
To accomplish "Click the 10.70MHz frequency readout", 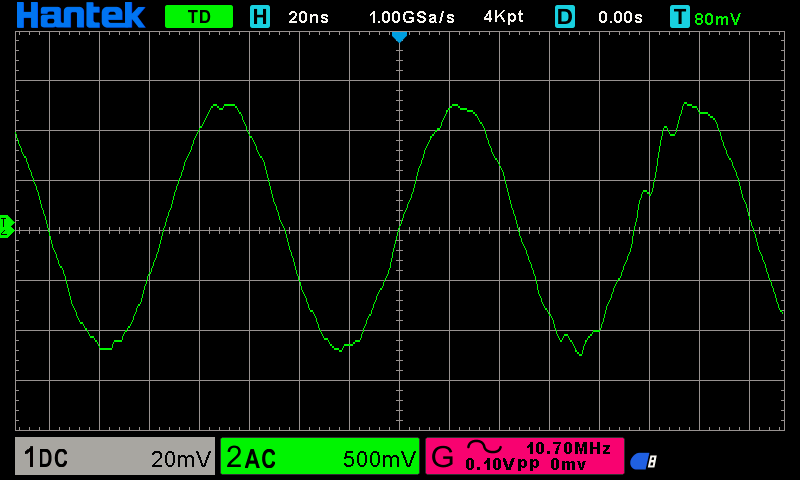I will [x=568, y=448].
